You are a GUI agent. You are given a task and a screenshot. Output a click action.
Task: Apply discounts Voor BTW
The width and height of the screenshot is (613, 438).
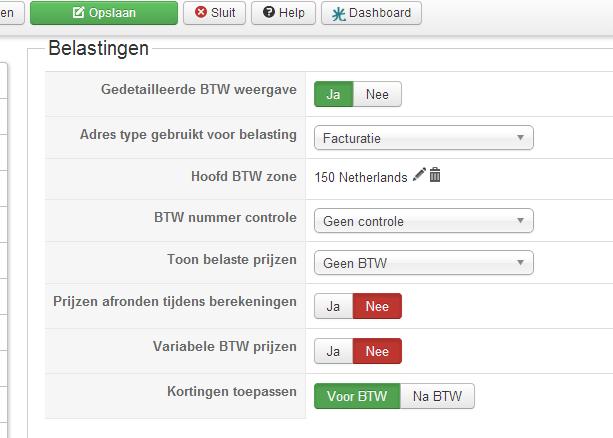pos(357,396)
